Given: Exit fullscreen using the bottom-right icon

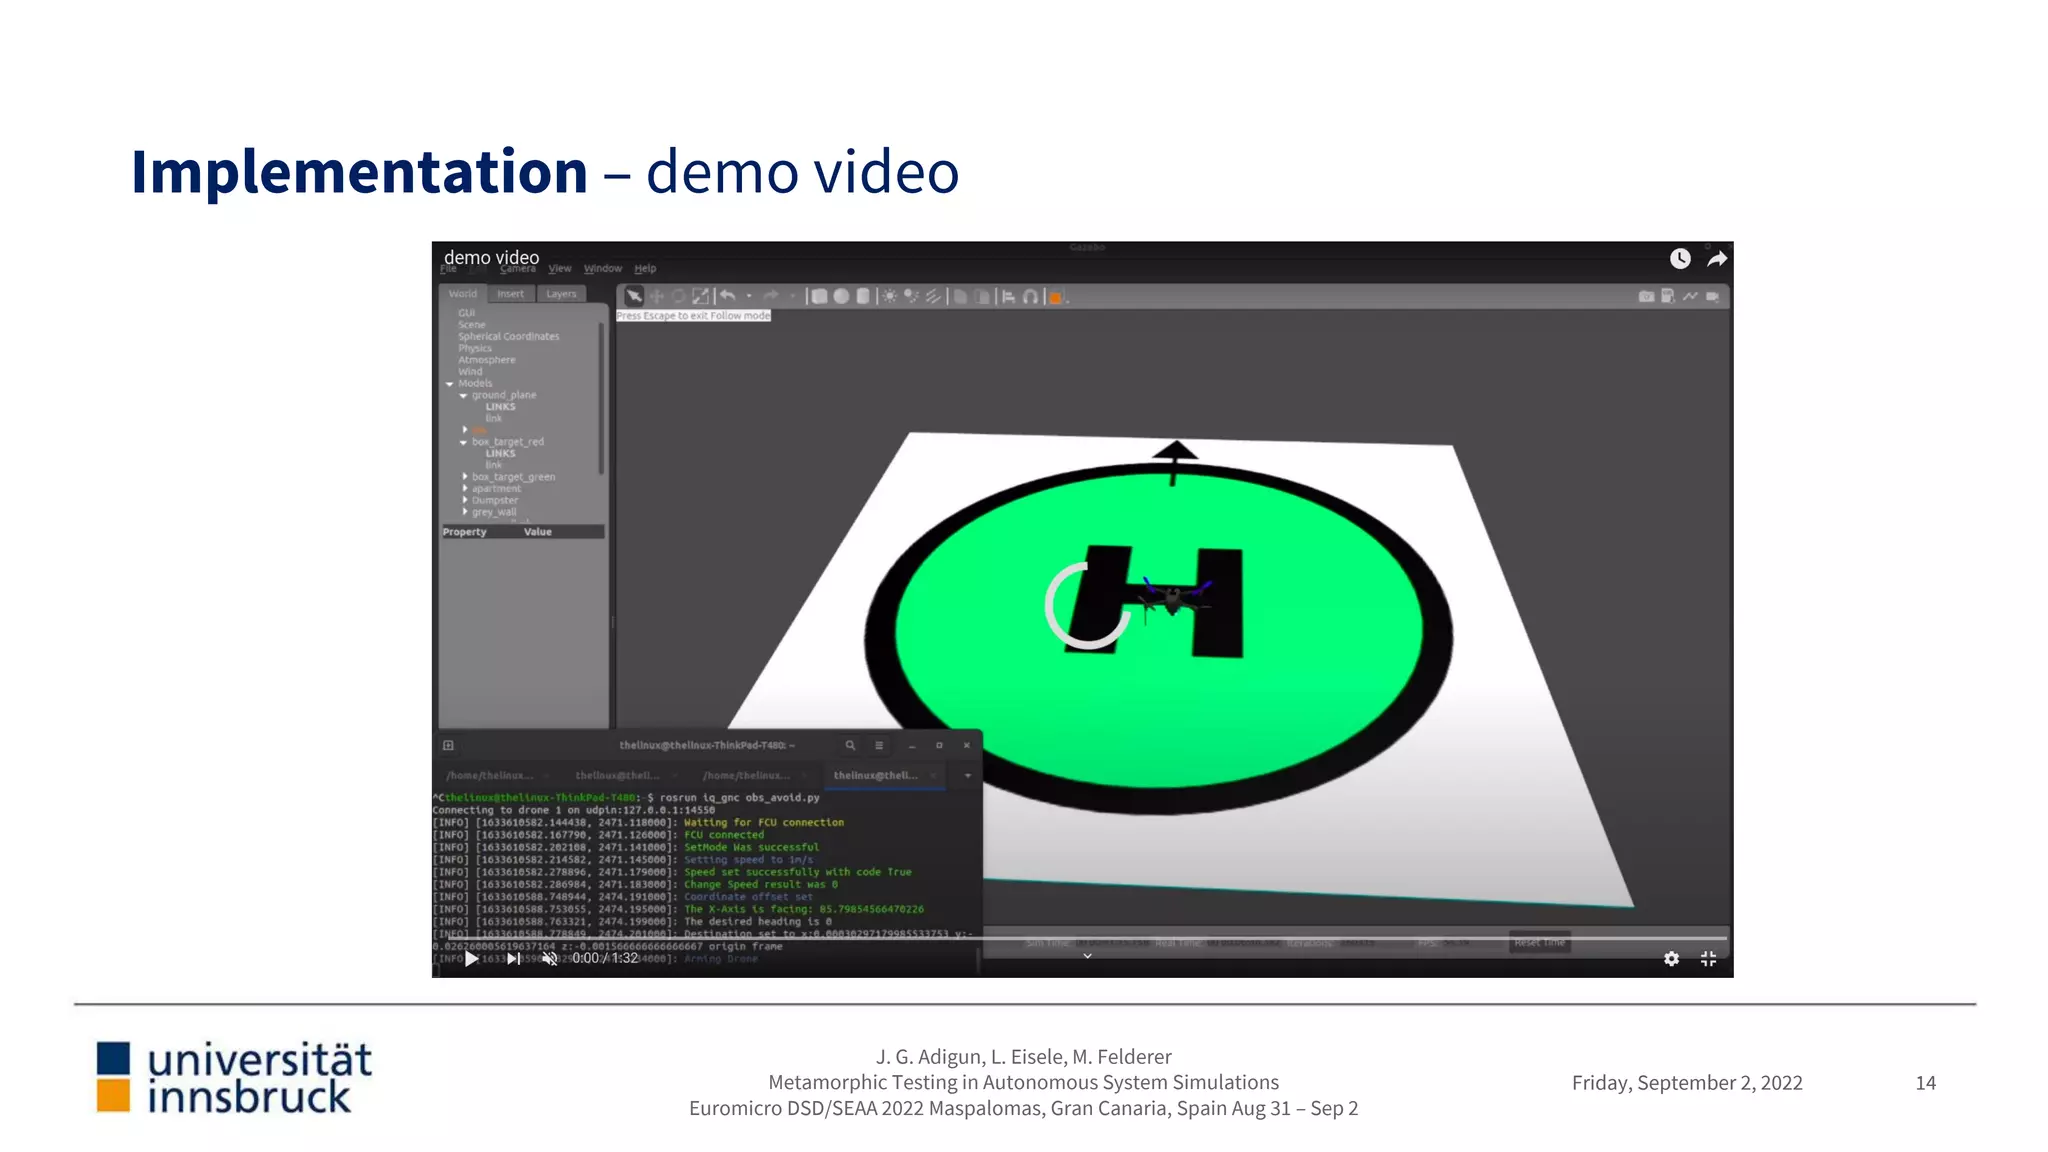Looking at the screenshot, I should pyautogui.click(x=1709, y=959).
